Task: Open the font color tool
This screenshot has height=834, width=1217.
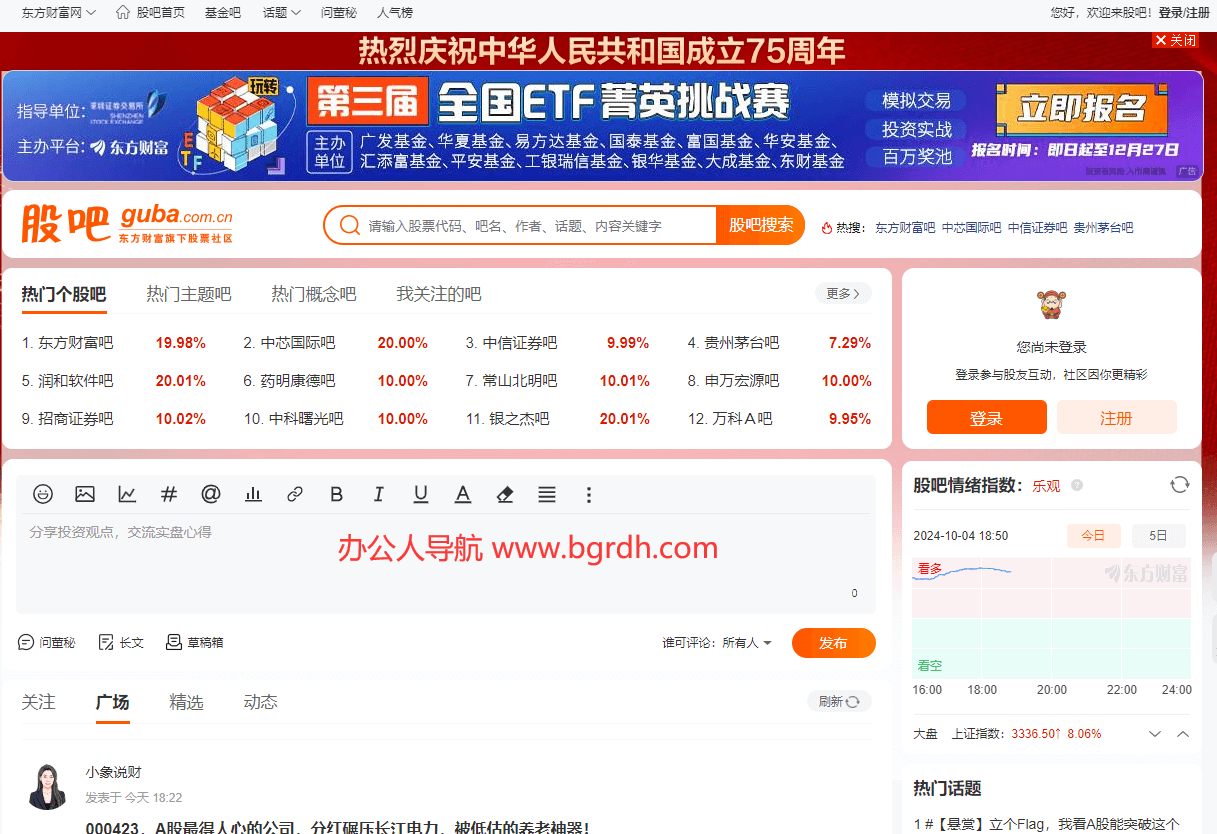Action: pos(463,494)
